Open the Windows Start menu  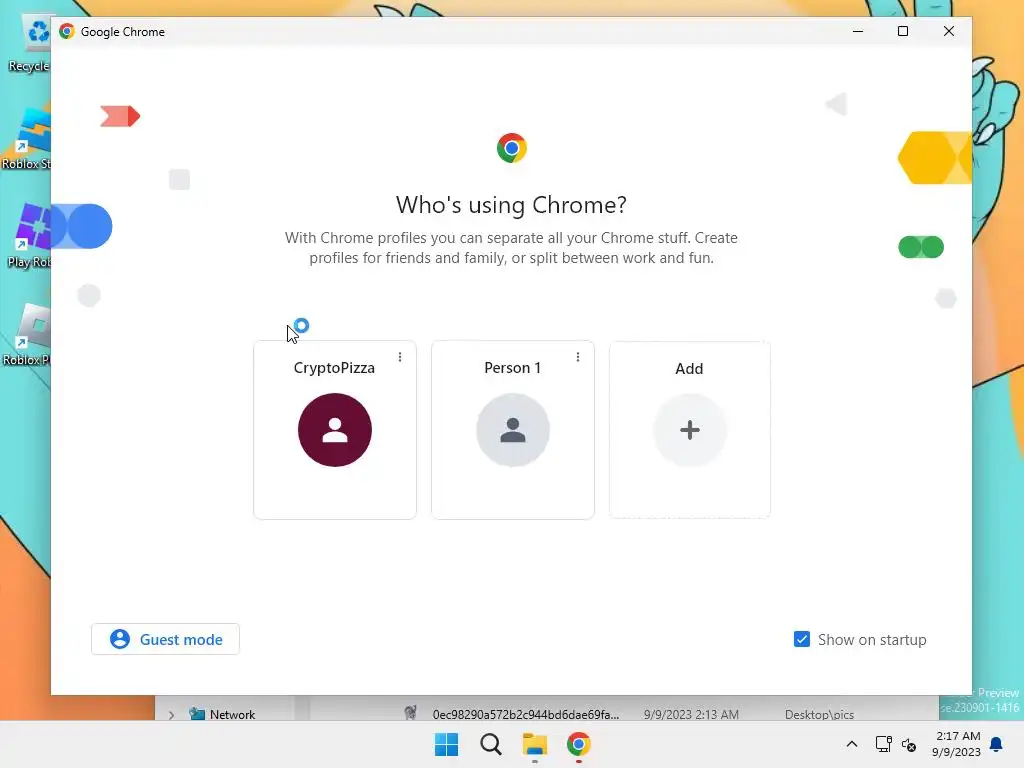(447, 744)
